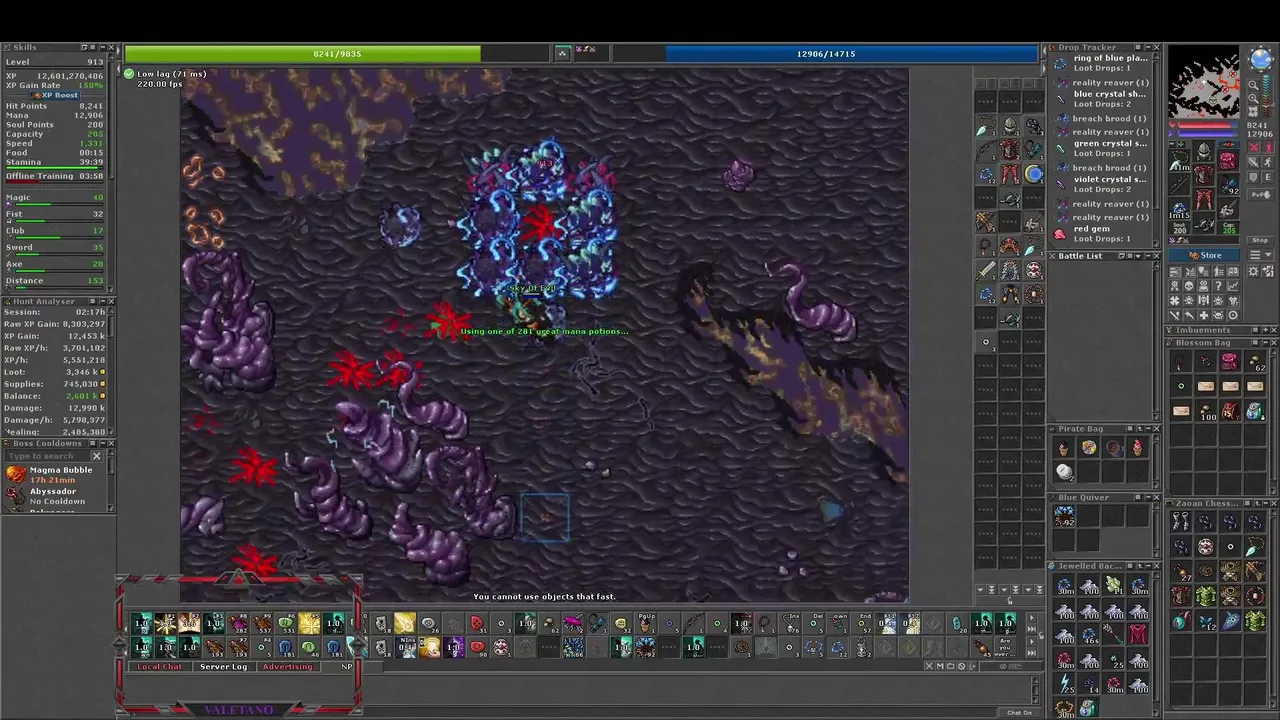The width and height of the screenshot is (1280, 720).
Task: Toggle expert mode E button
Action: coord(1267,177)
